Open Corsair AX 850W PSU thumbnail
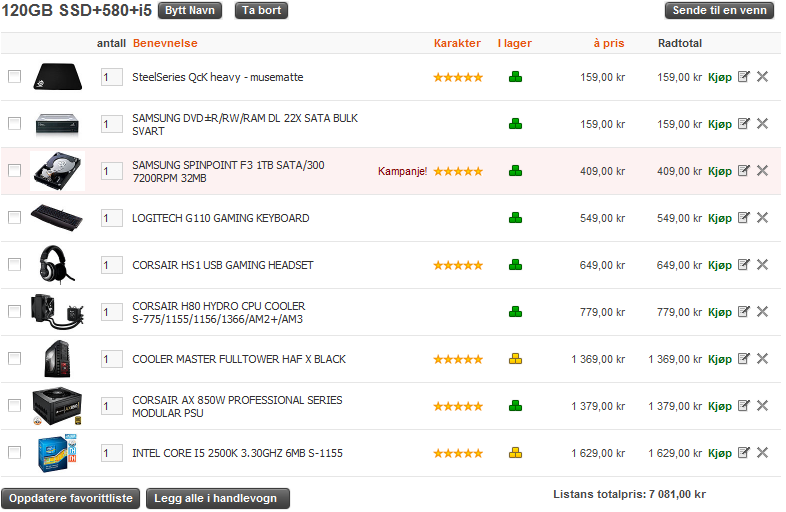Screen dimensions: 786x512 point(57,406)
